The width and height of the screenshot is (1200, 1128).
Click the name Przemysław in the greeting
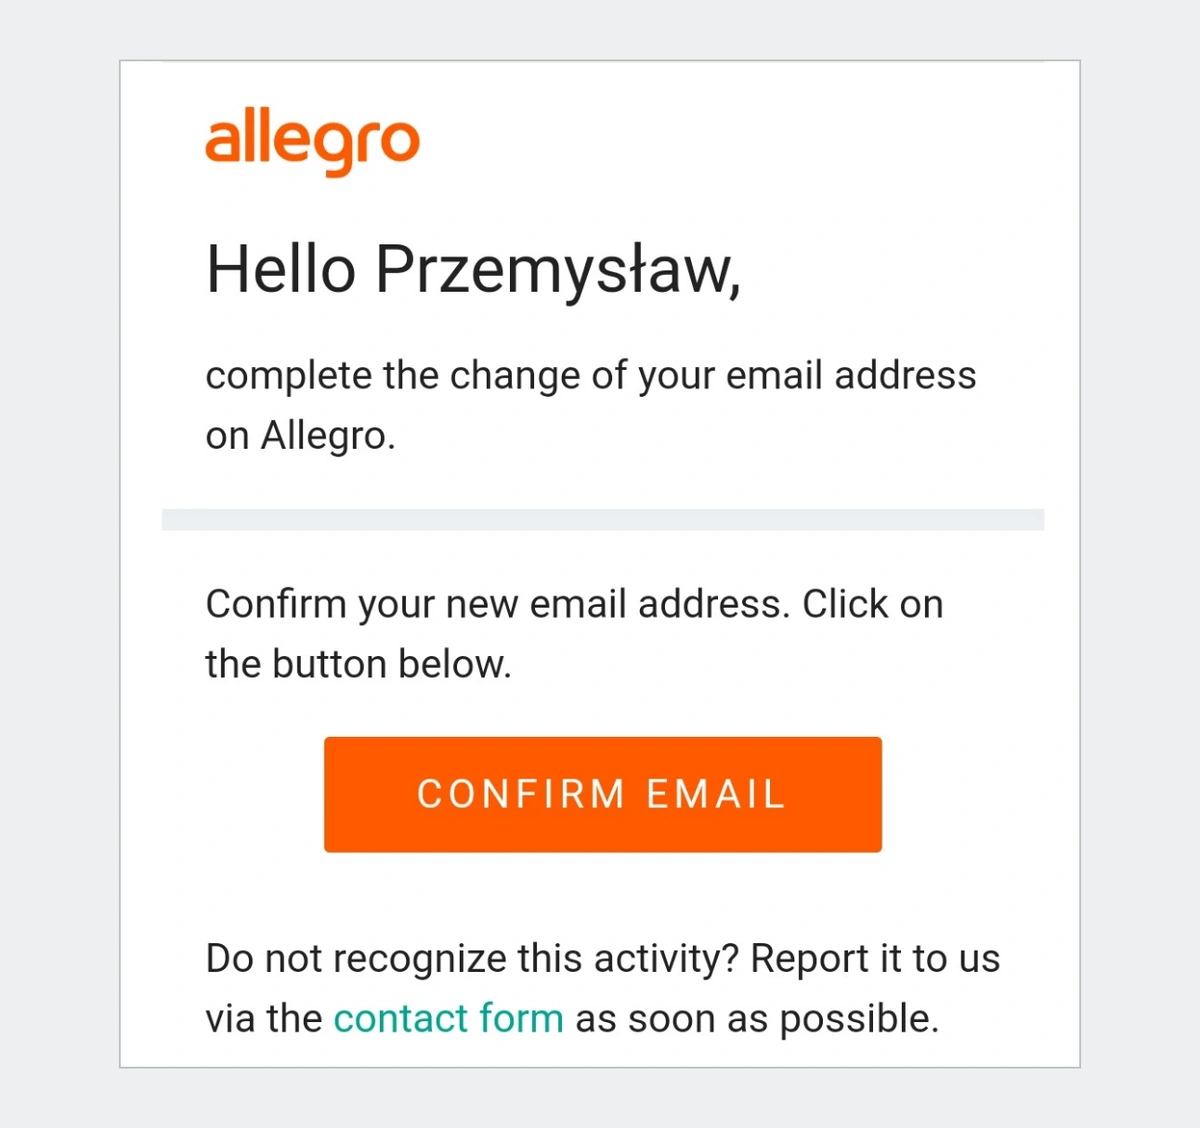558,270
